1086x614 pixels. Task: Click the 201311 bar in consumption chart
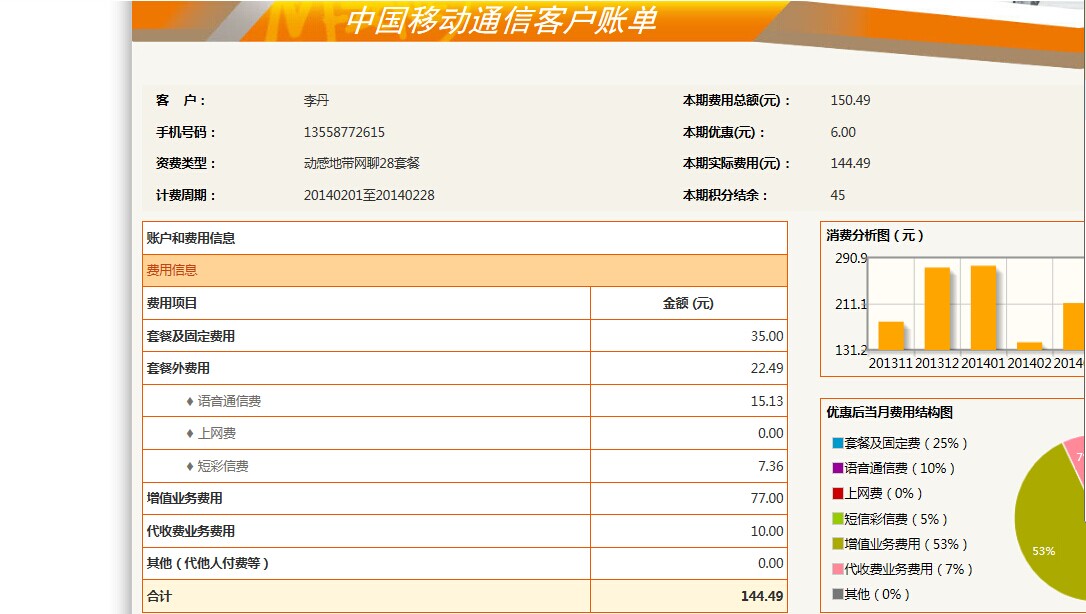pos(891,336)
